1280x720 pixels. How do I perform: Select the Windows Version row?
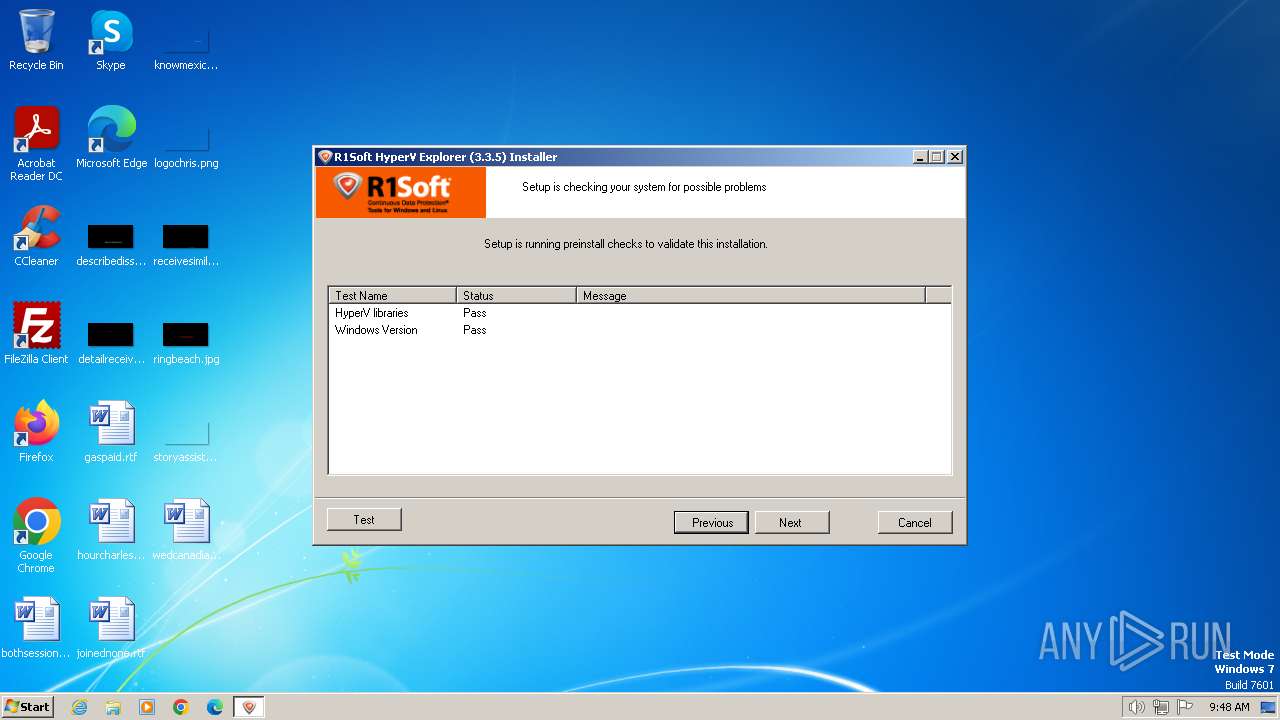tap(639, 330)
